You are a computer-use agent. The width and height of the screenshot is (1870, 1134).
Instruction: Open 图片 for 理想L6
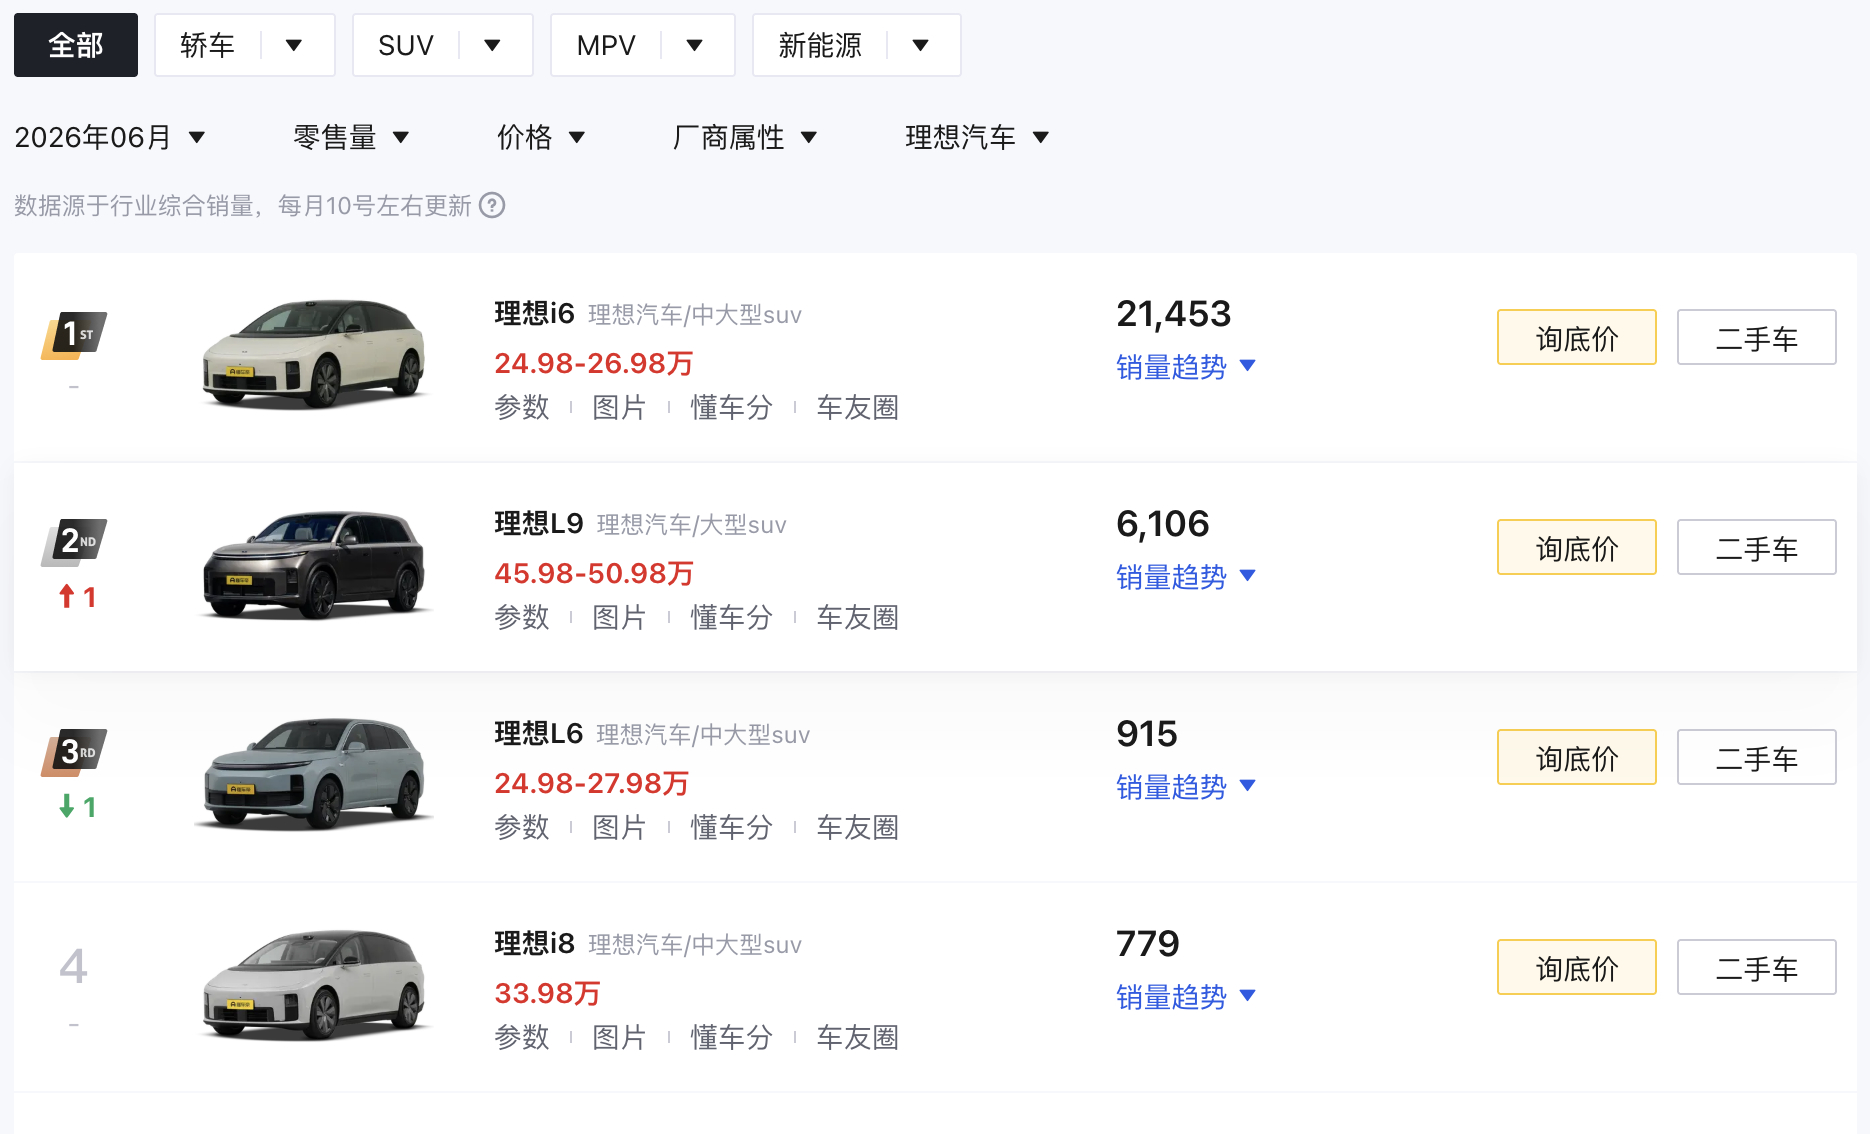pyautogui.click(x=619, y=828)
